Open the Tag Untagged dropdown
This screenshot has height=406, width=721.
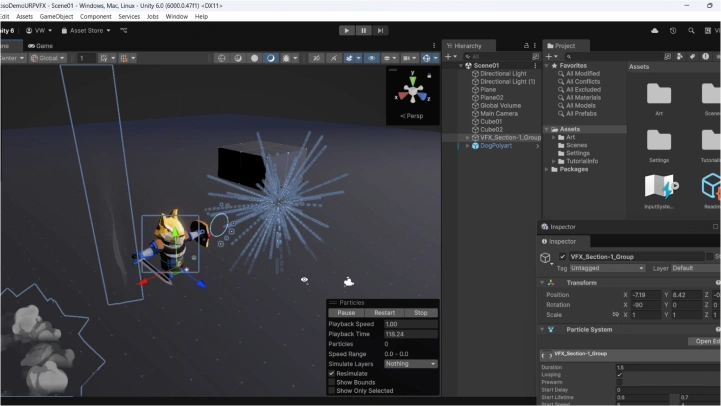[607, 268]
